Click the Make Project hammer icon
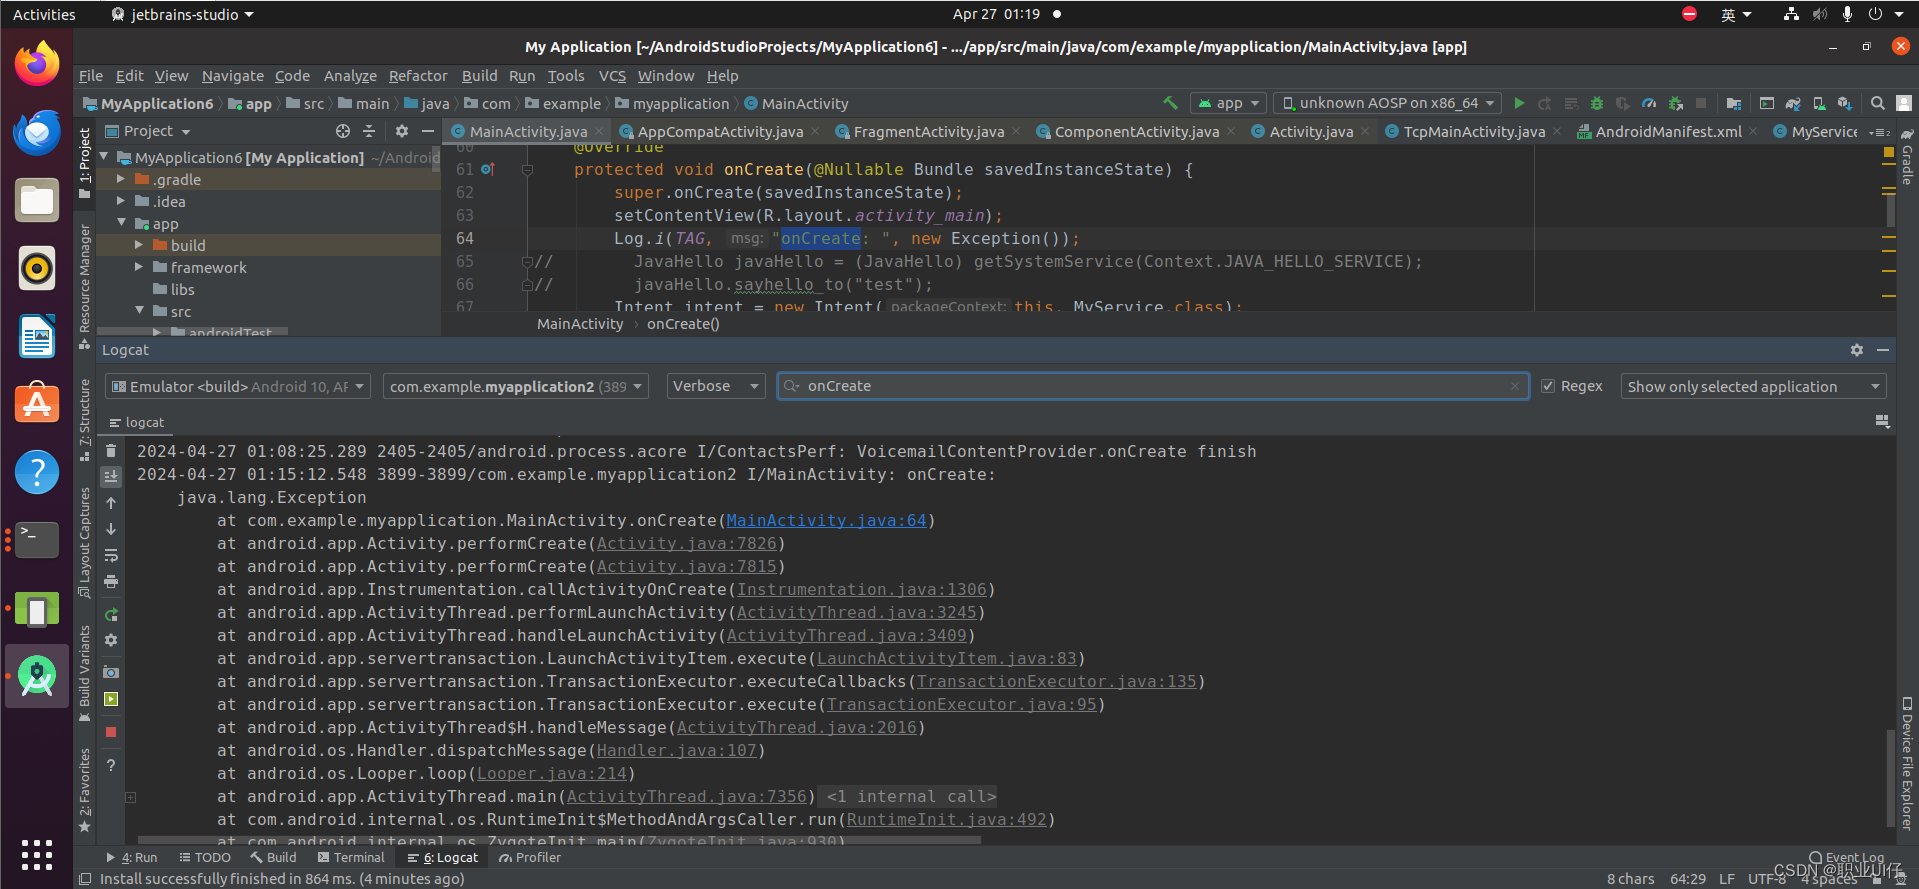Image resolution: width=1919 pixels, height=889 pixels. point(1170,103)
